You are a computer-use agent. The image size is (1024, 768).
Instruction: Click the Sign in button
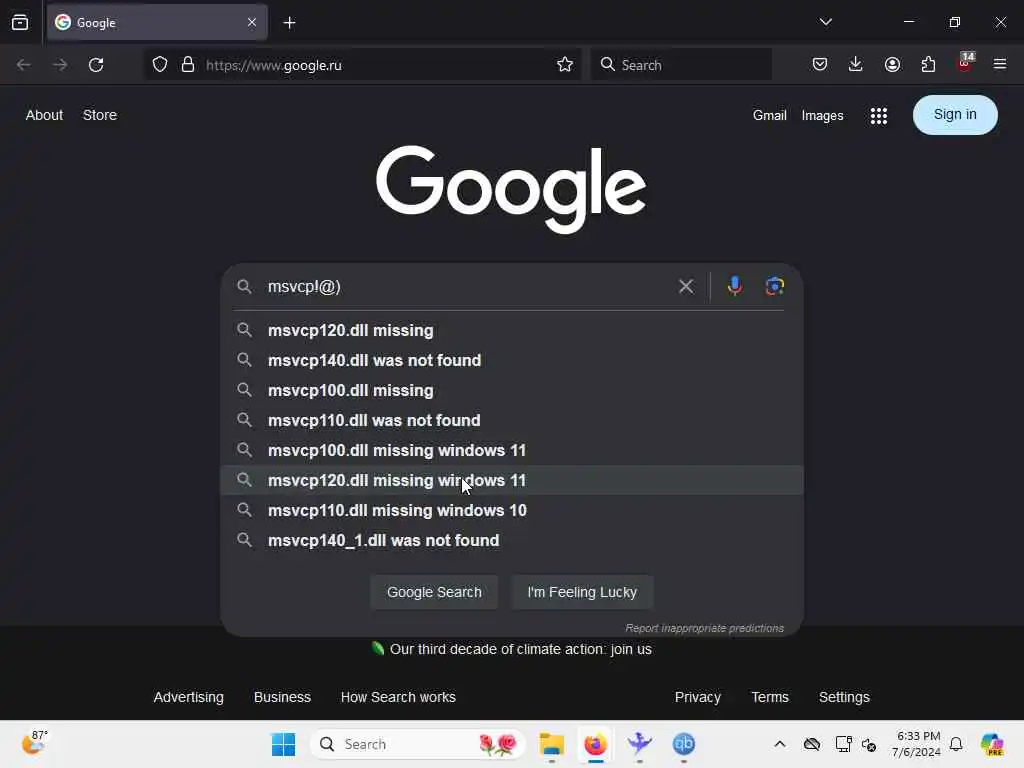[955, 115]
